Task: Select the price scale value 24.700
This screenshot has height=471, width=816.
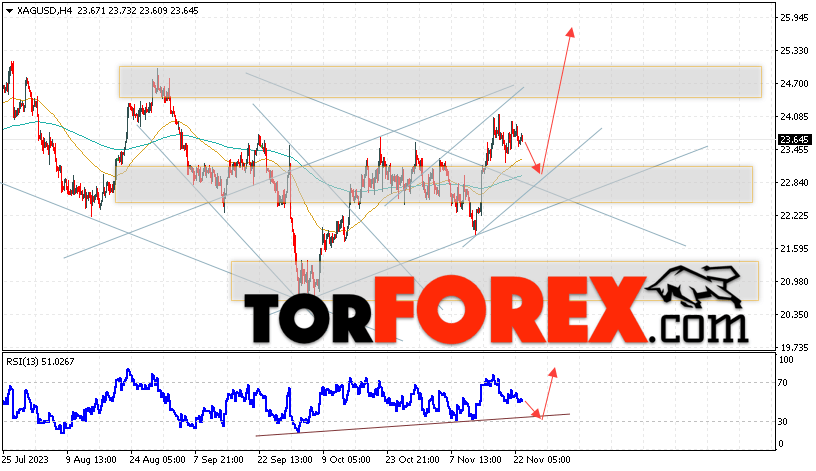Action: [x=794, y=83]
